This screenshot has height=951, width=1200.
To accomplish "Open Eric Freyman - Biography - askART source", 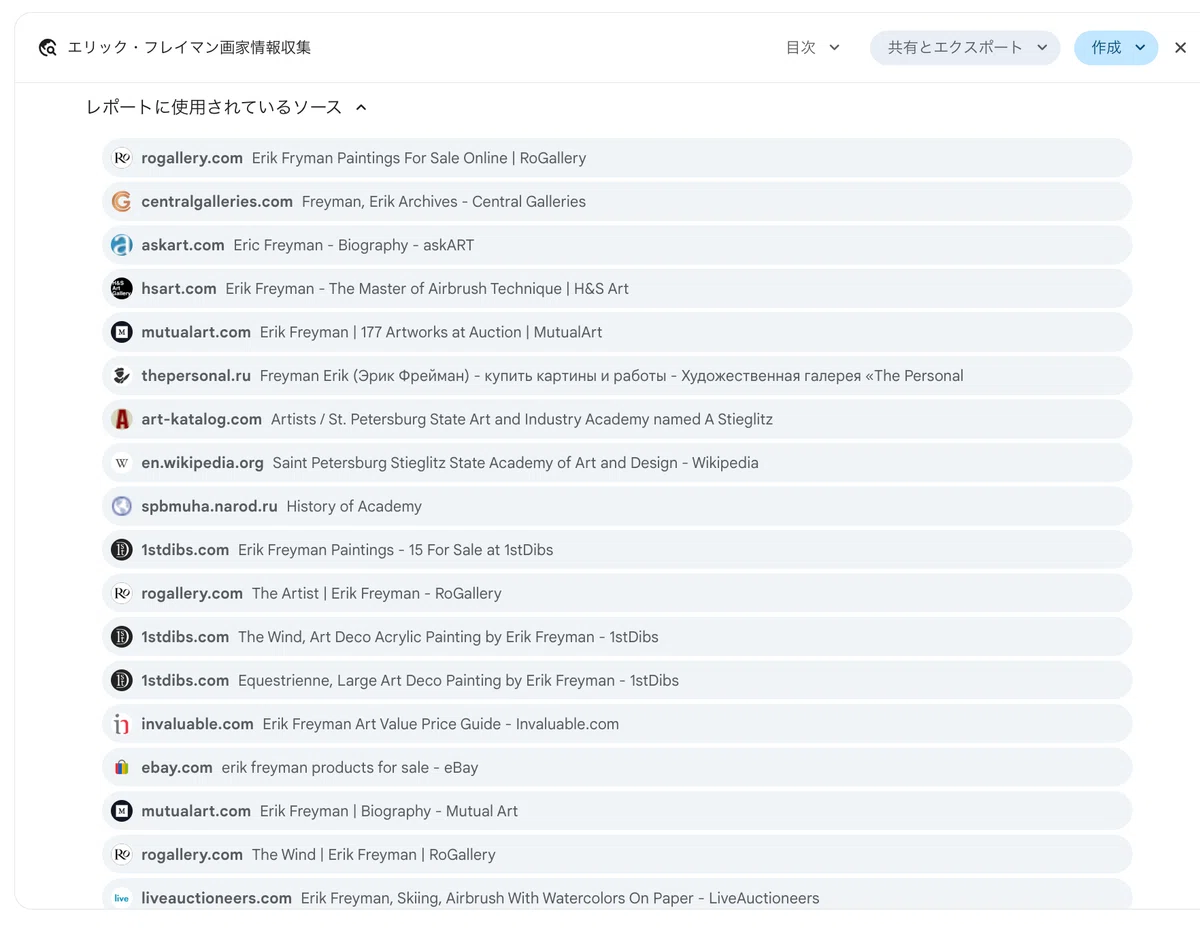I will (617, 245).
